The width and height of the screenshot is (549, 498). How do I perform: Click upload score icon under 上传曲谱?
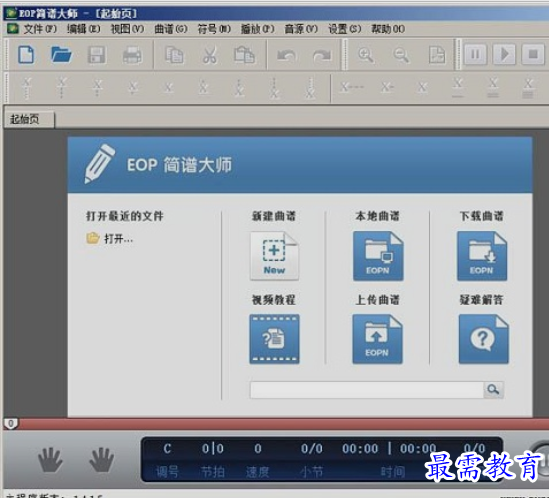(x=377, y=339)
